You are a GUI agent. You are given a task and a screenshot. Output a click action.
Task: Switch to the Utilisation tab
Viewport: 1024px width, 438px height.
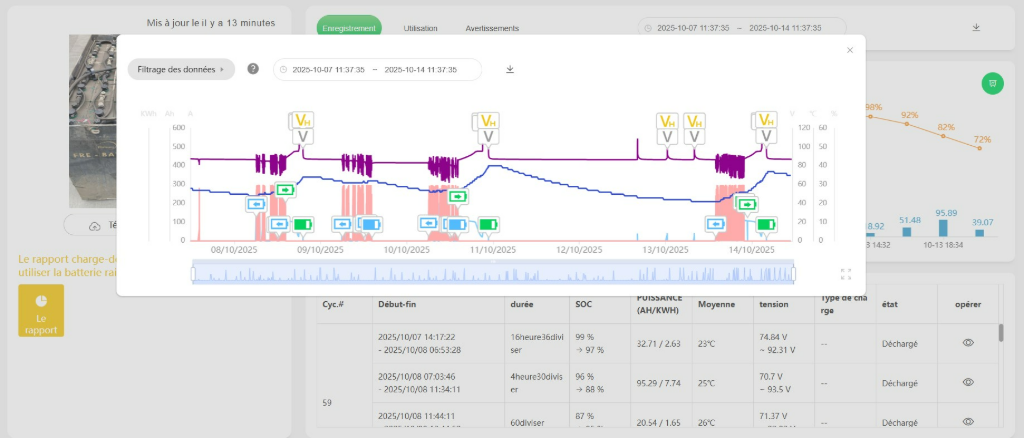[420, 28]
